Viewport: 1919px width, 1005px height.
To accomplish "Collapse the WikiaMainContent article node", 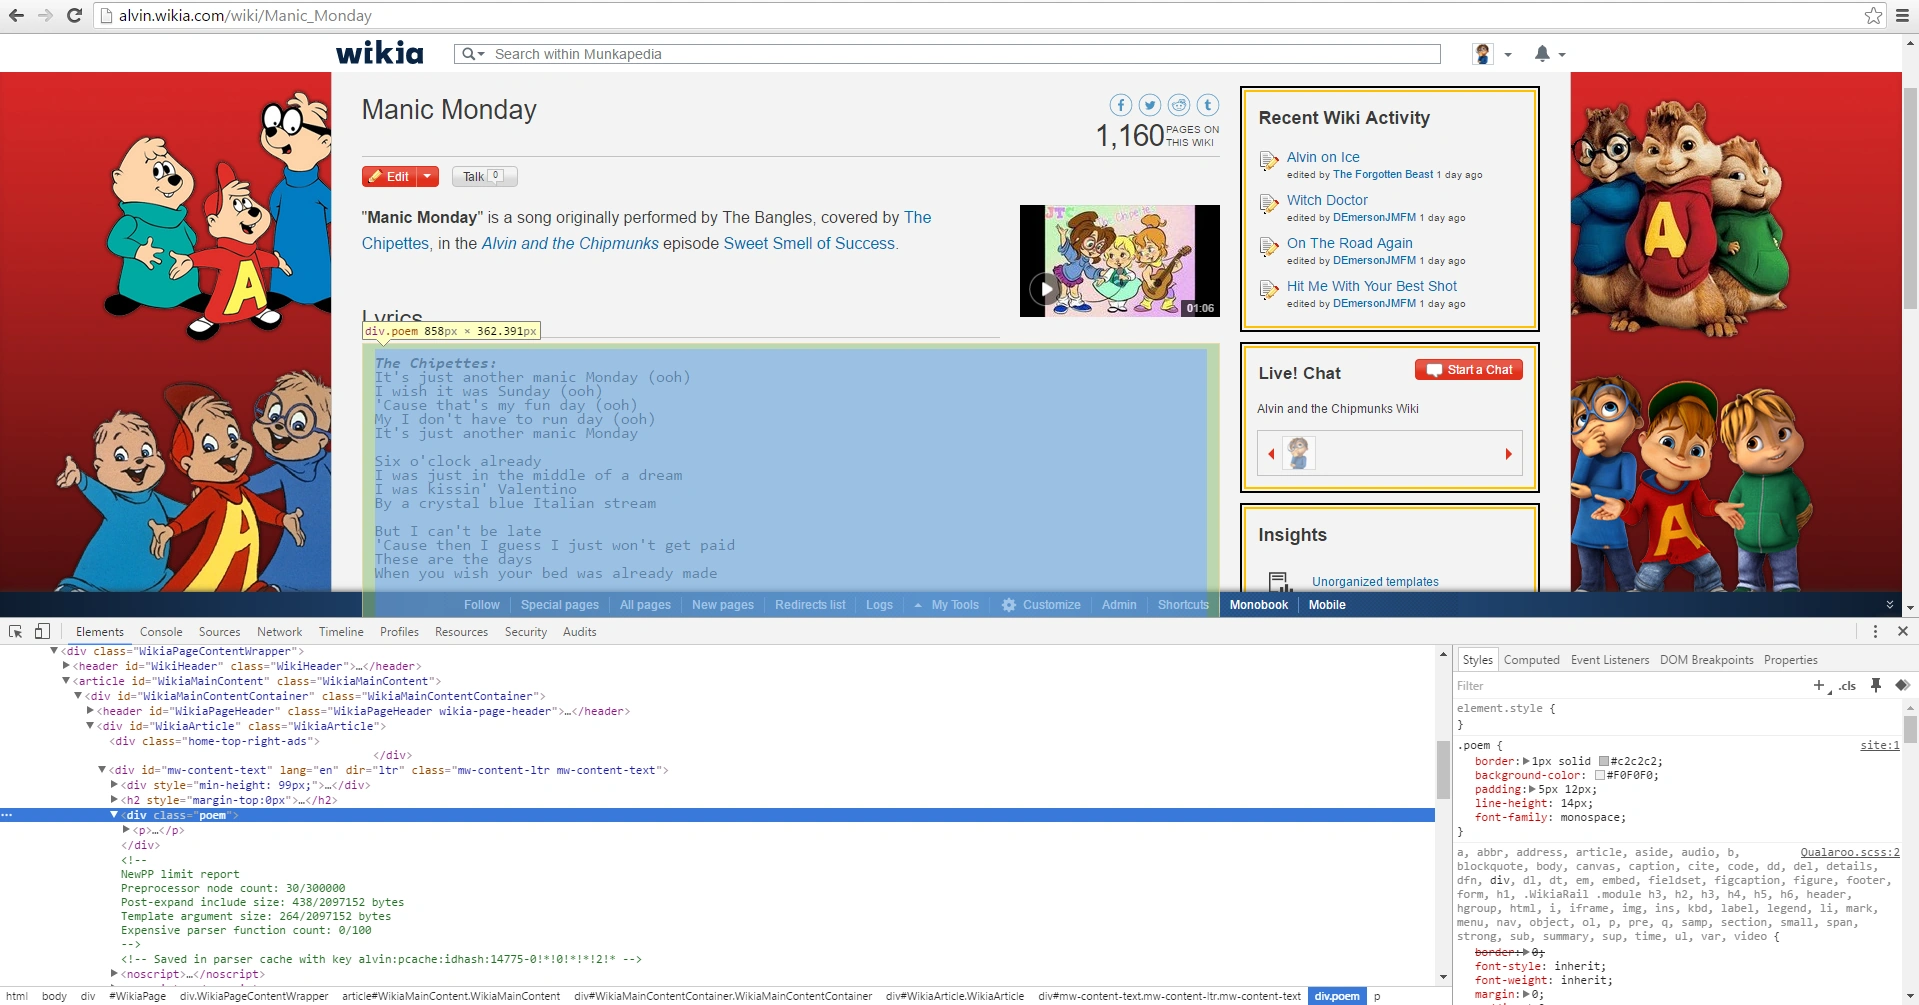I will click(x=66, y=681).
